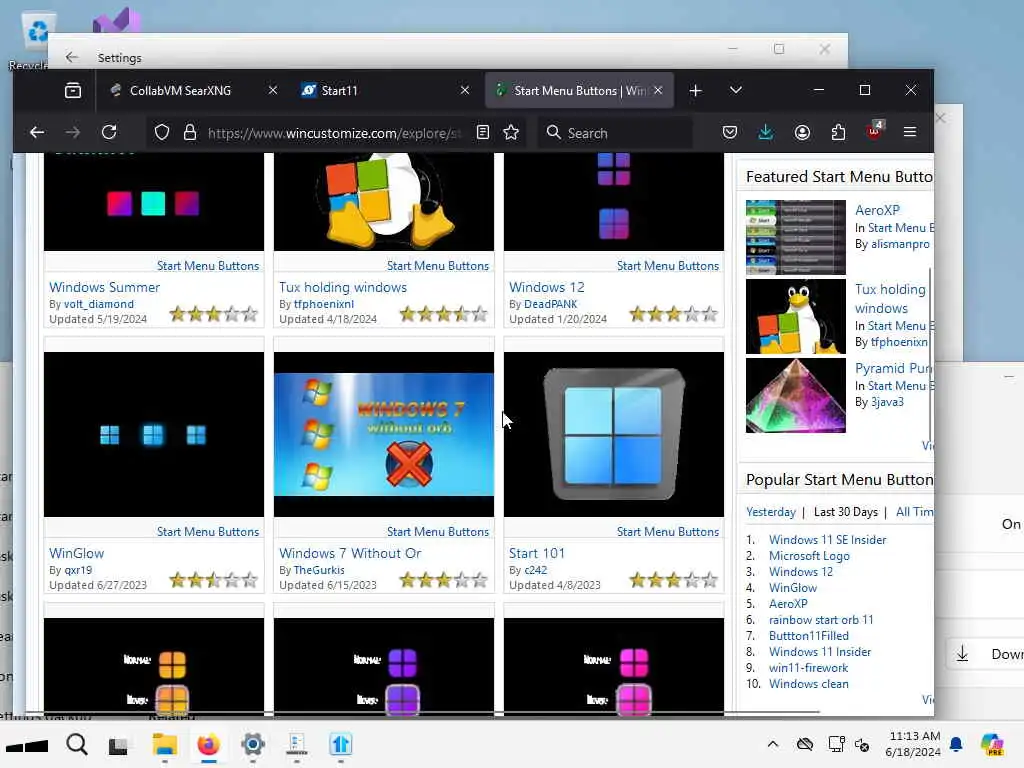This screenshot has width=1024, height=768.
Task: Select the All Time popular filter
Action: pyautogui.click(x=914, y=512)
